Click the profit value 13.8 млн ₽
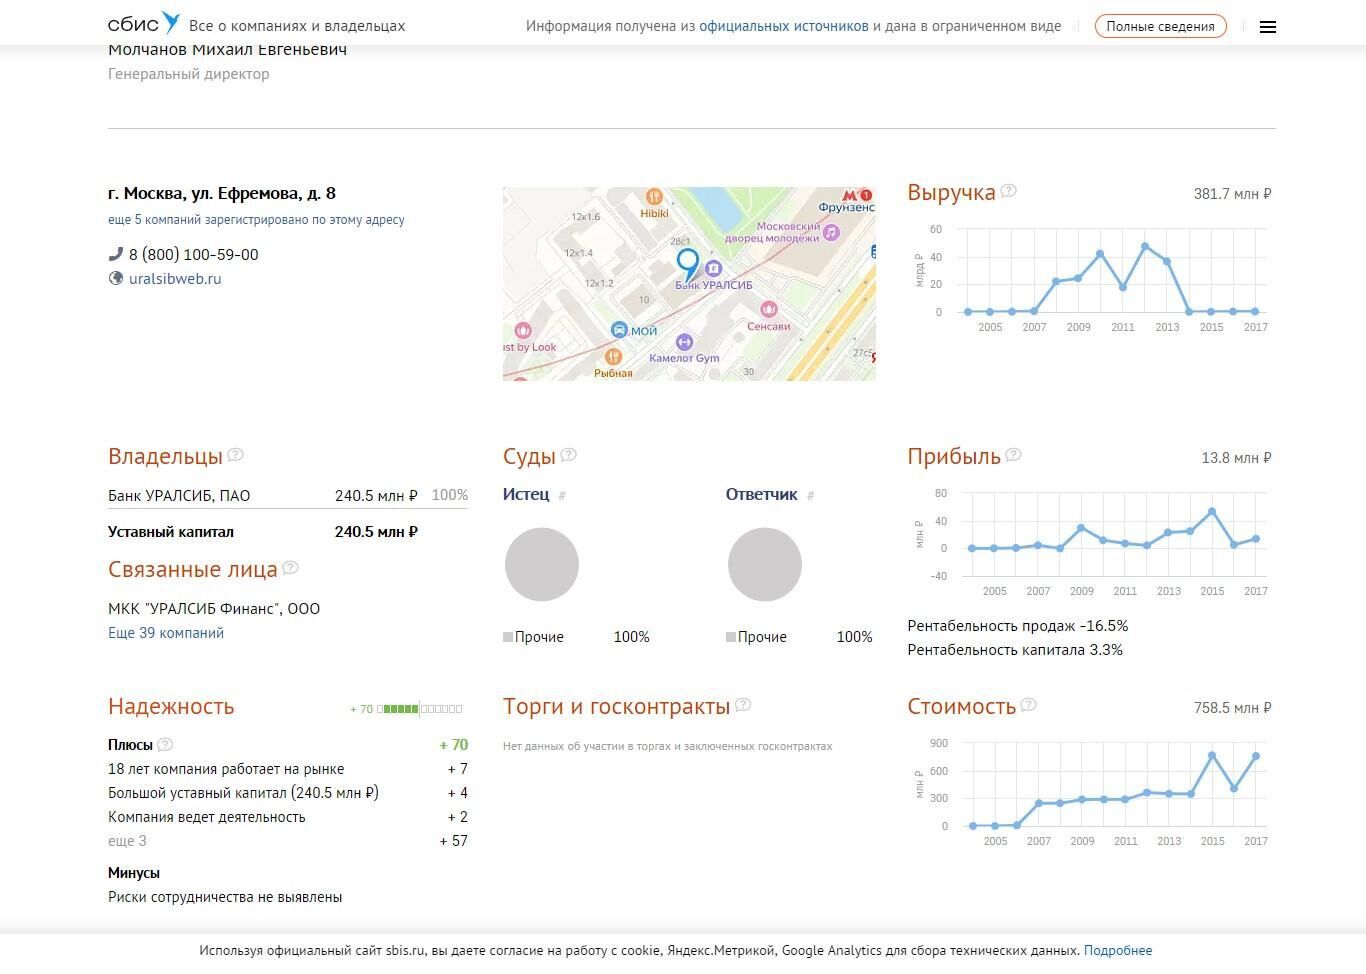 (x=1237, y=458)
